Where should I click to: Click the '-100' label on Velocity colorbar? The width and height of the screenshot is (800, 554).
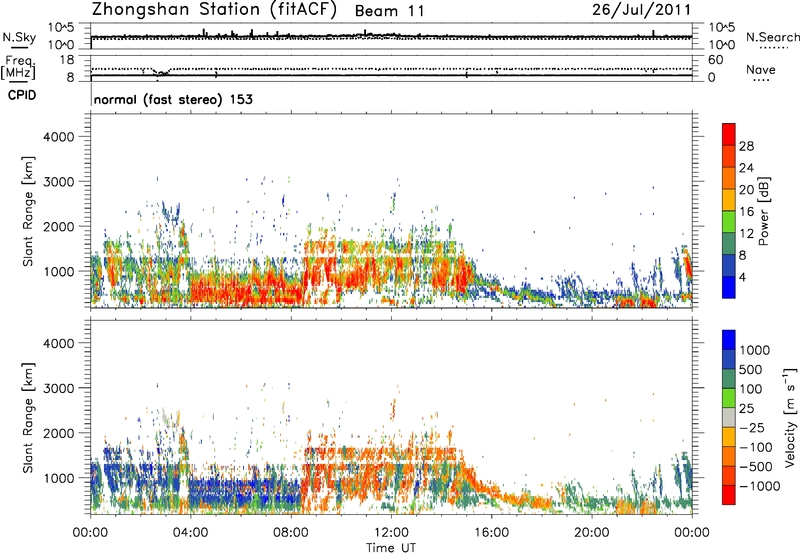756,447
